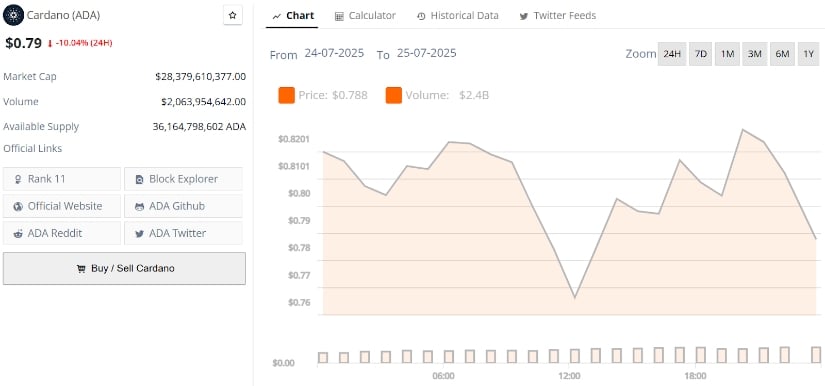The width and height of the screenshot is (825, 386).
Task: Click the Buy / Sell Cardano button
Action: click(124, 269)
